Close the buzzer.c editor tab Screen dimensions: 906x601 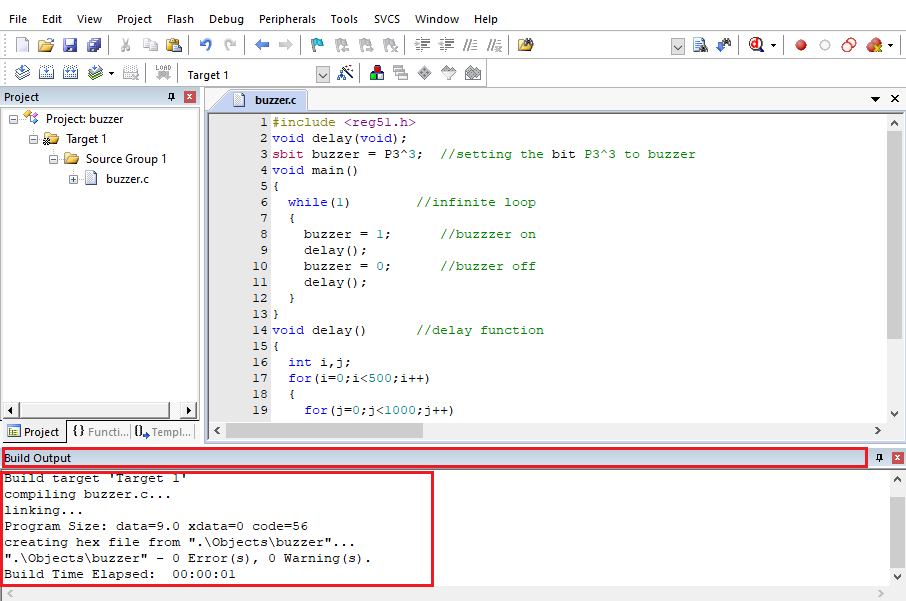[x=894, y=99]
